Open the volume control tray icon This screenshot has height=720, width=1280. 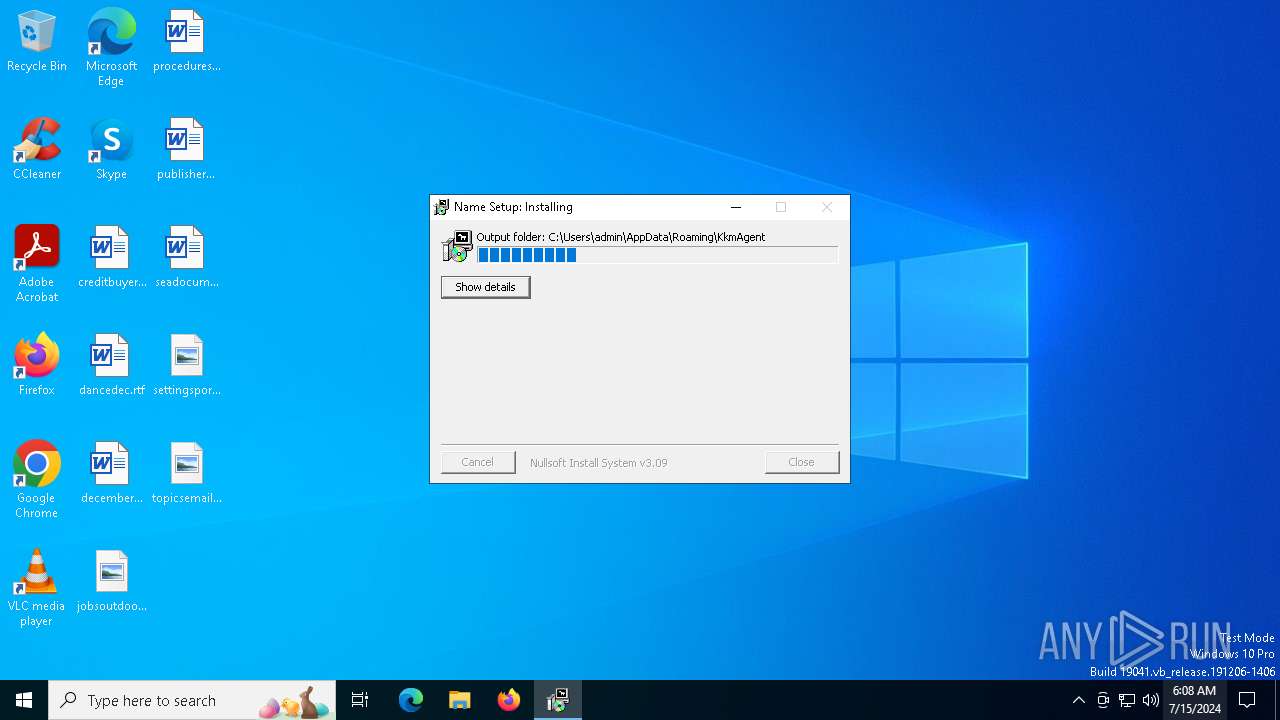pyautogui.click(x=1151, y=700)
